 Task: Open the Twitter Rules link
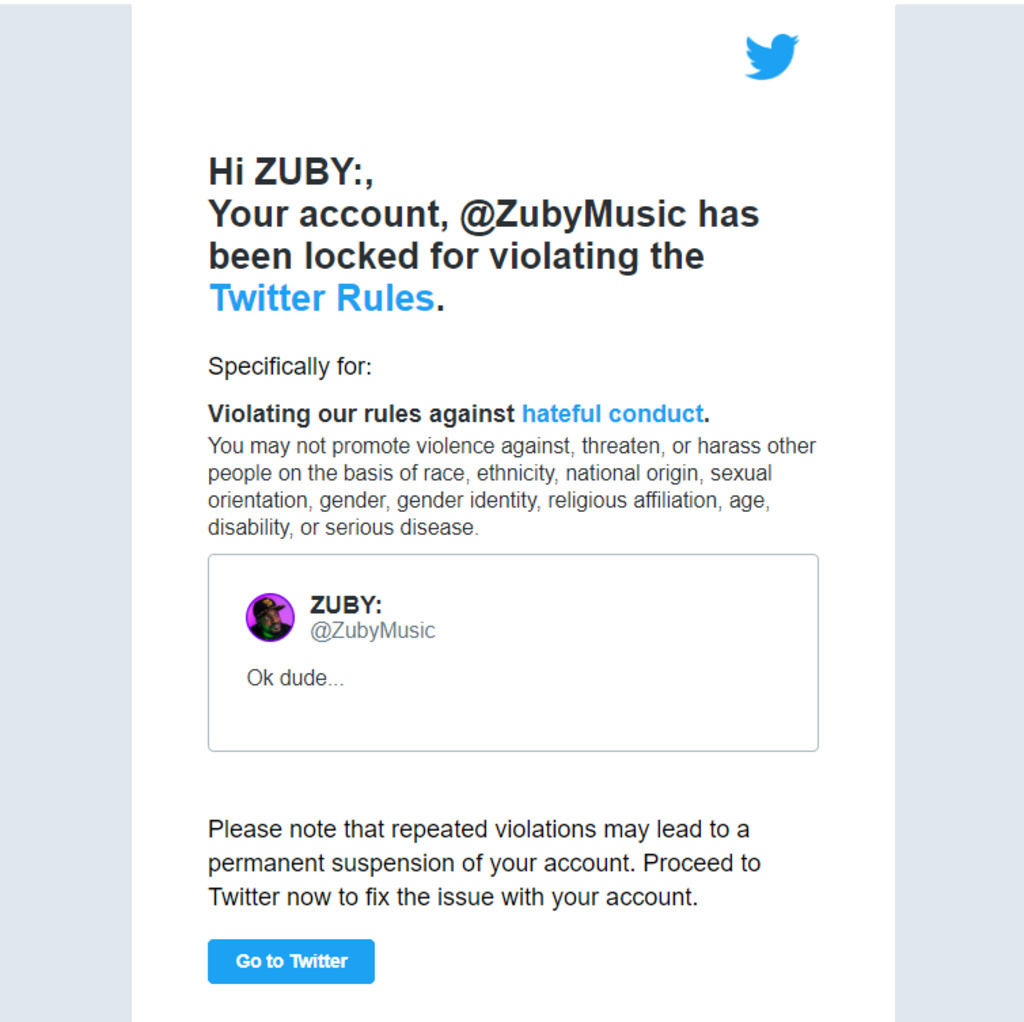[x=321, y=298]
